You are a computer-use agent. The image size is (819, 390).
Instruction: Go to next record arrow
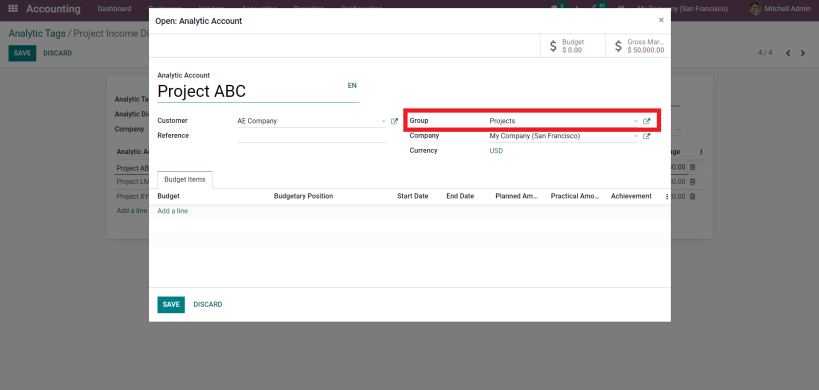point(803,53)
